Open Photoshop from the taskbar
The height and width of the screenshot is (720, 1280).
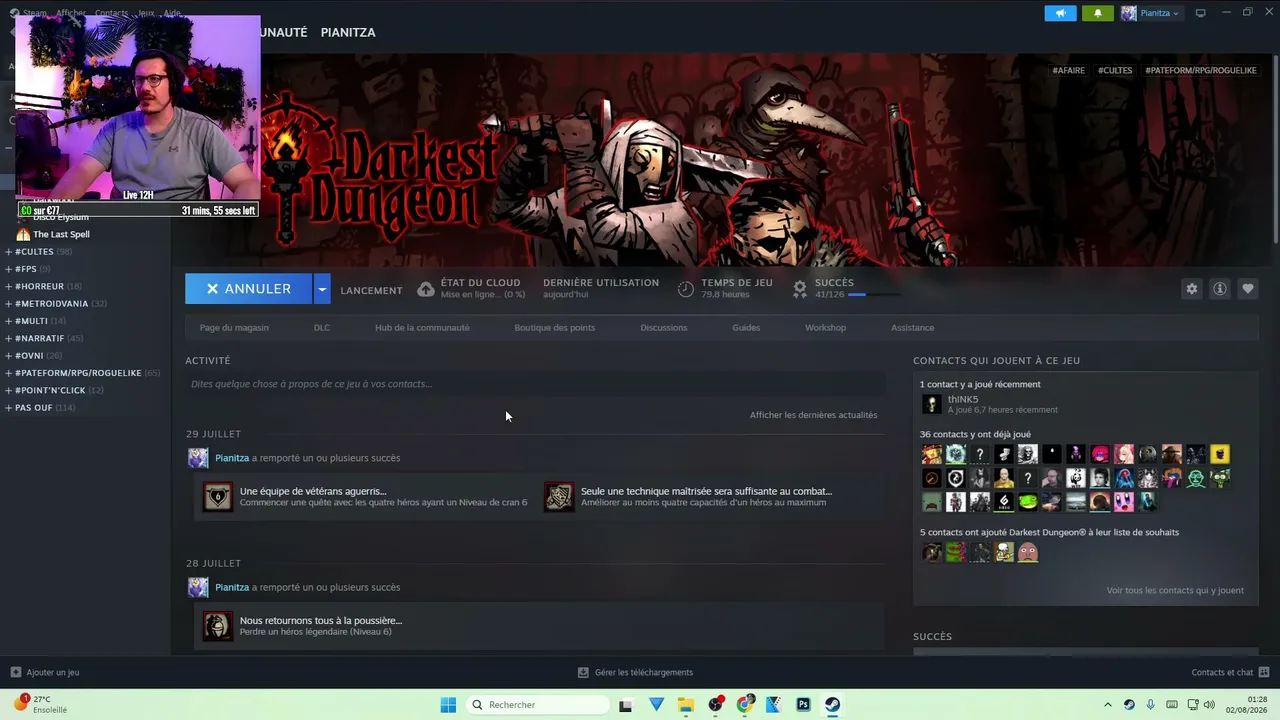[x=803, y=705]
